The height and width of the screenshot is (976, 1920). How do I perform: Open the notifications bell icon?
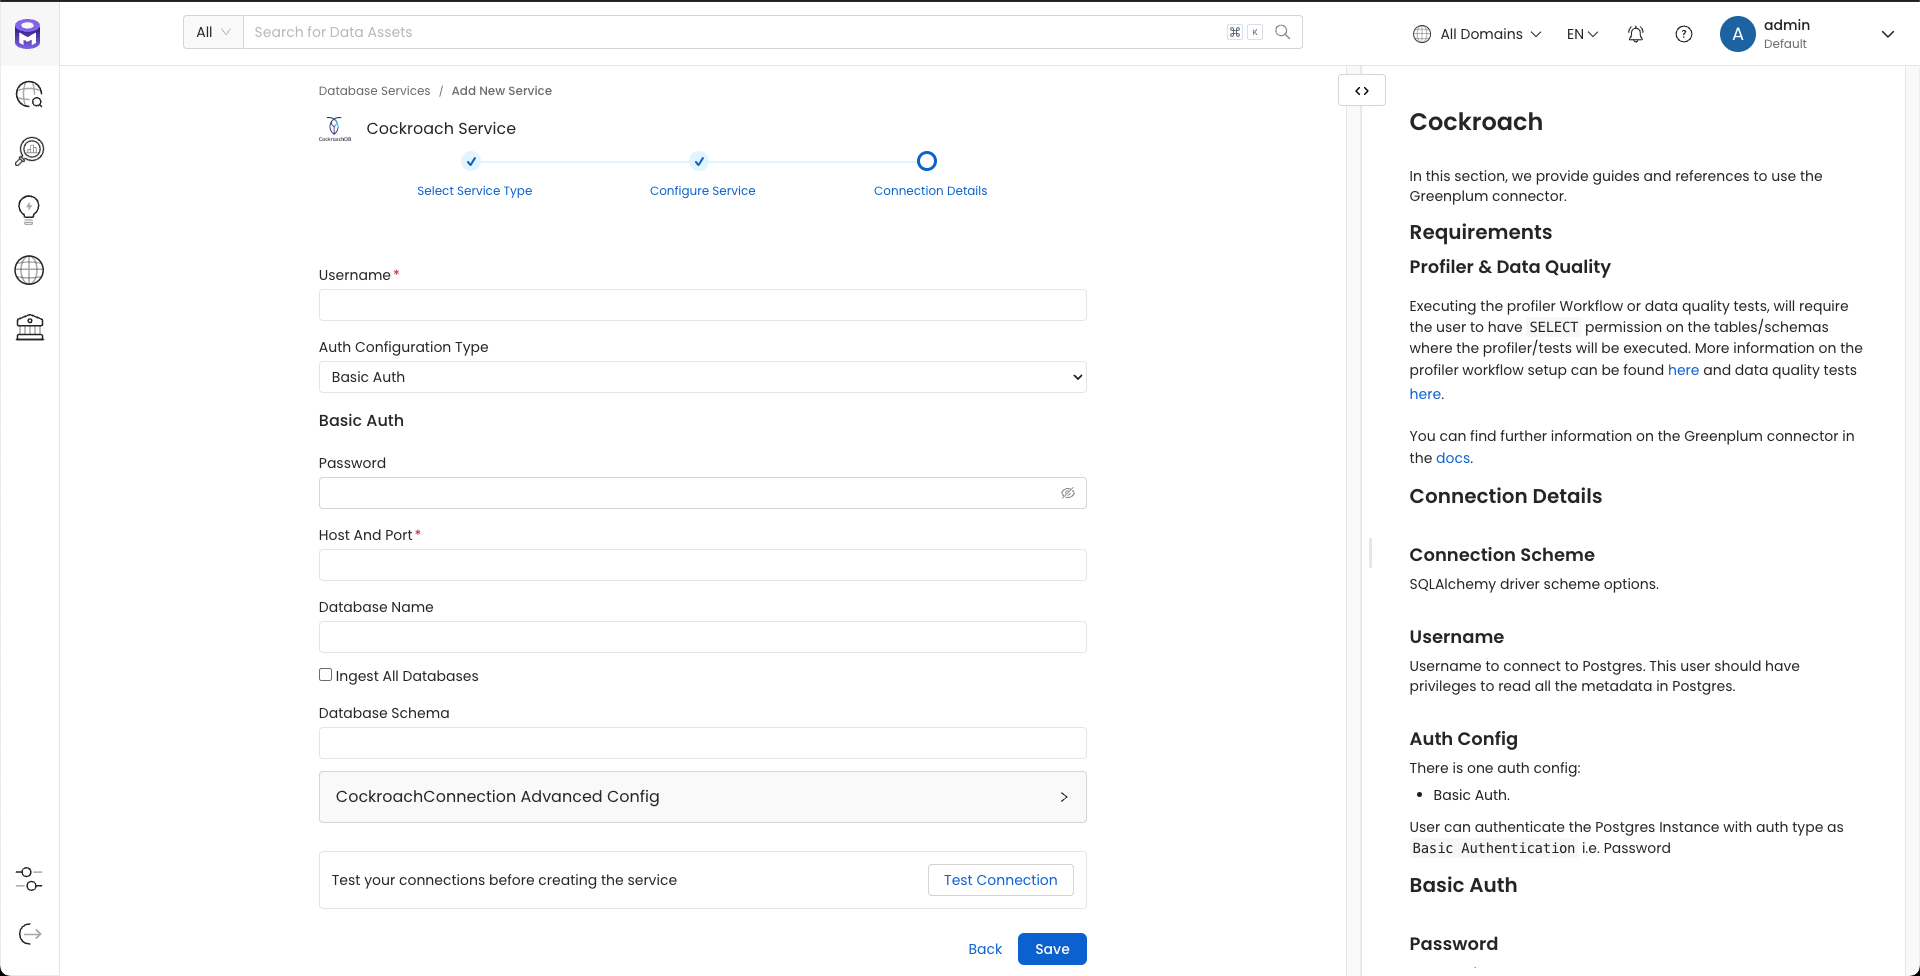pos(1636,33)
